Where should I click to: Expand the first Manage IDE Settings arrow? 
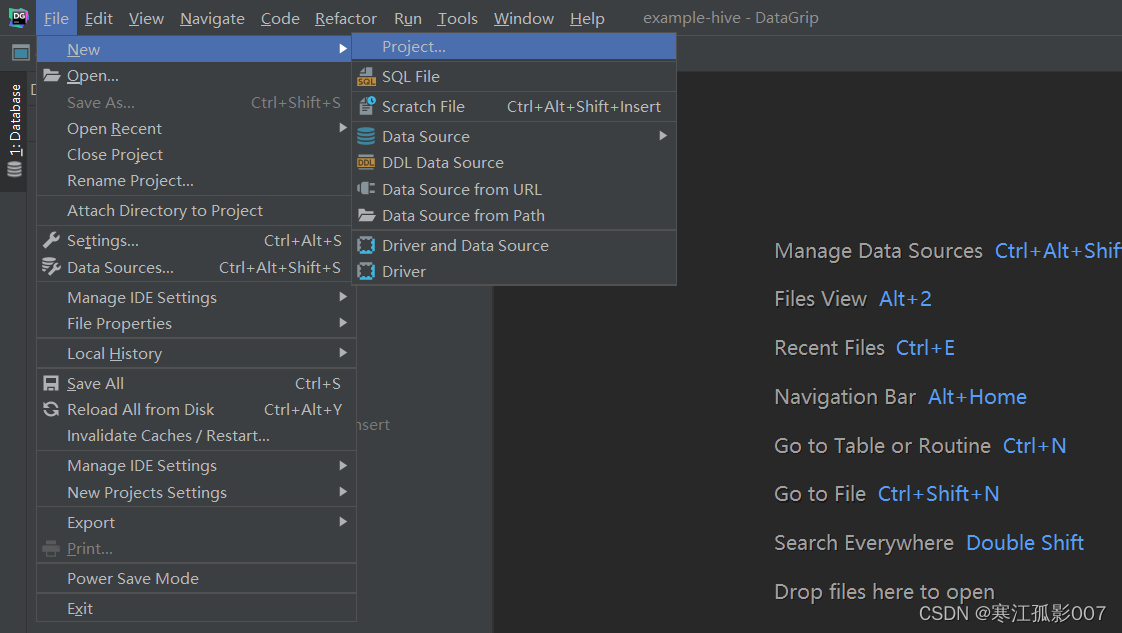(343, 296)
